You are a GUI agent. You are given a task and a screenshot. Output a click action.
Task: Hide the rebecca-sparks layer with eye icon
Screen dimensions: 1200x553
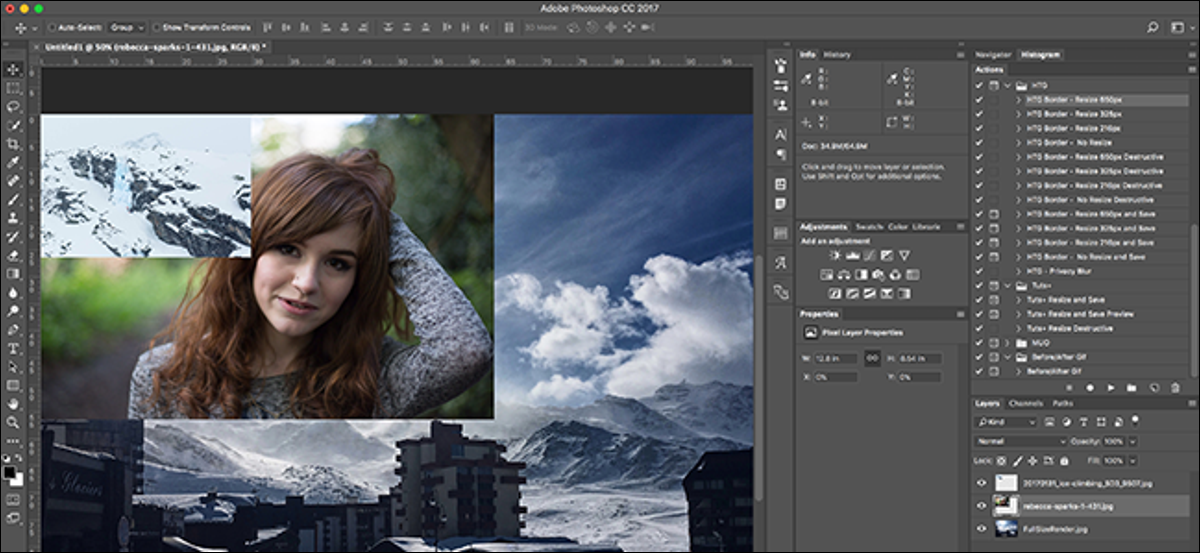[980, 507]
